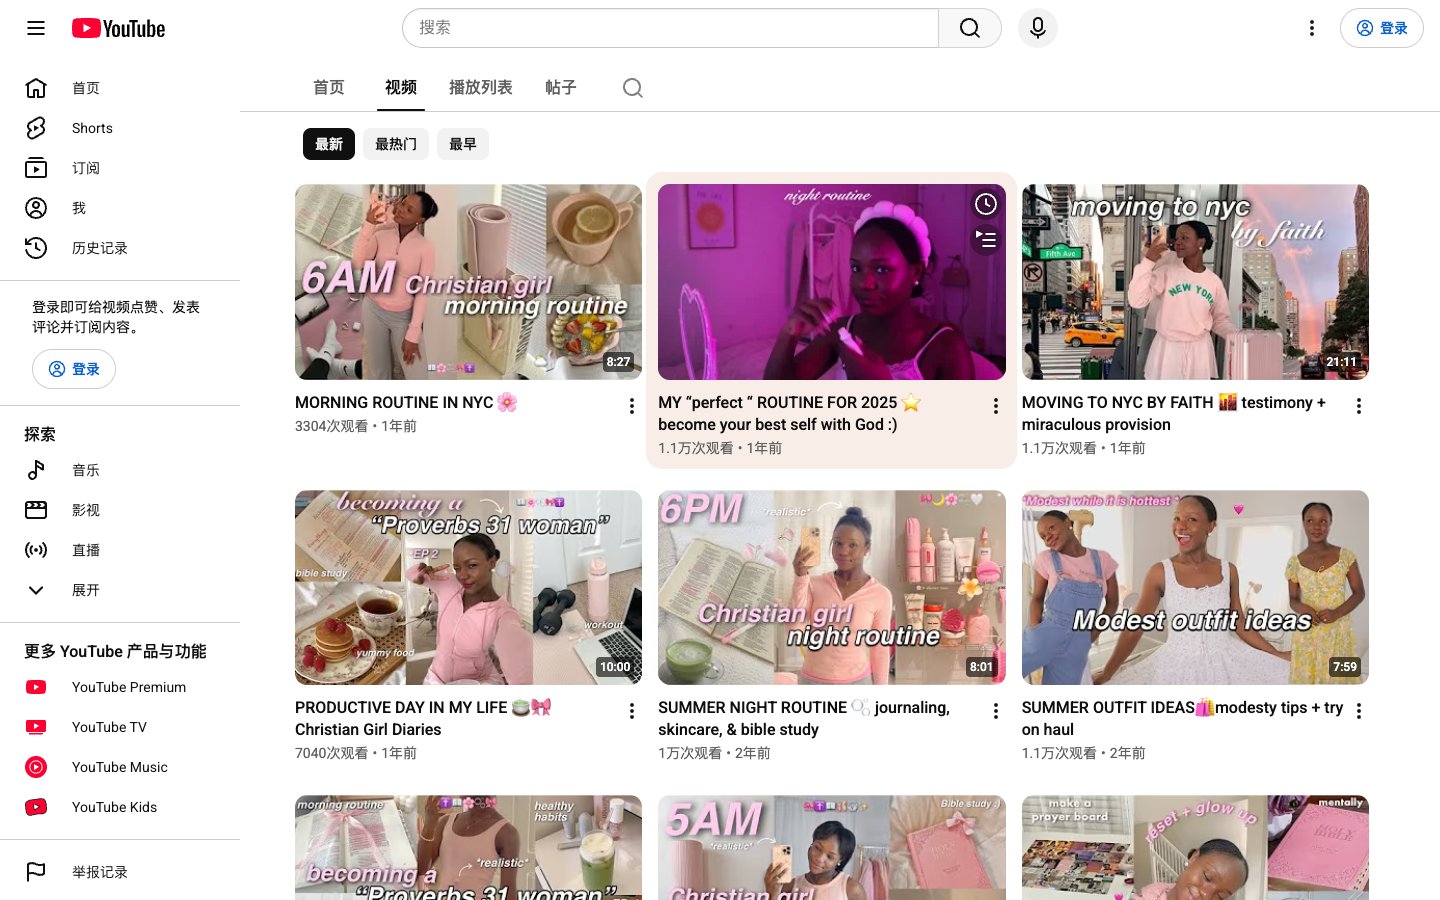Image resolution: width=1440 pixels, height=900 pixels.
Task: Open video title PRODUCTIVE DAY IN MY LIFE
Action: (423, 718)
